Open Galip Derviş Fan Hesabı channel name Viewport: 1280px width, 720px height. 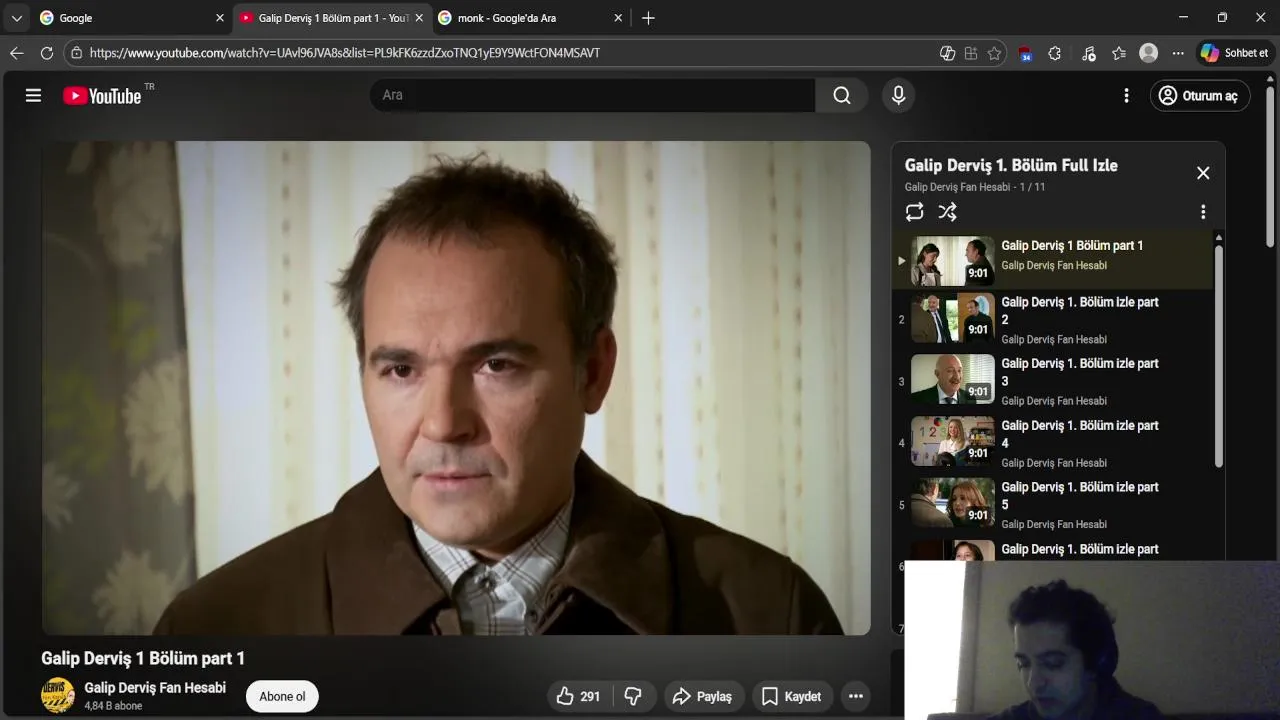point(155,688)
